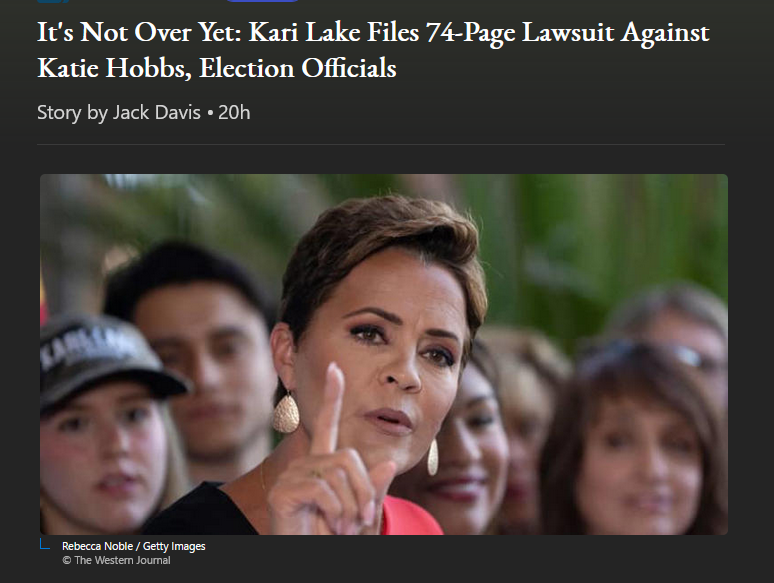Image resolution: width=774 pixels, height=583 pixels.
Task: Click the words Katie Hobbs in headline
Action: [115, 68]
